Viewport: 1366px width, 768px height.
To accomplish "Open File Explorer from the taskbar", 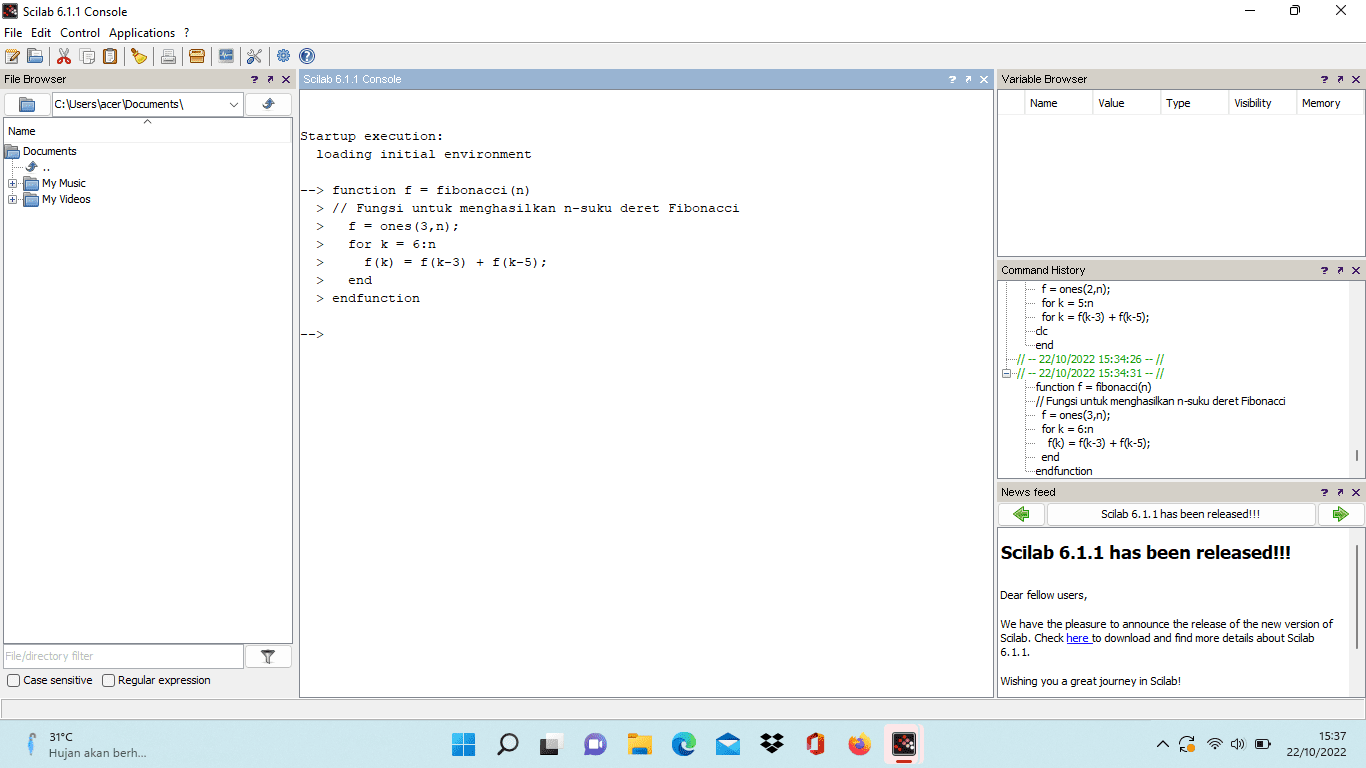I will click(x=639, y=744).
